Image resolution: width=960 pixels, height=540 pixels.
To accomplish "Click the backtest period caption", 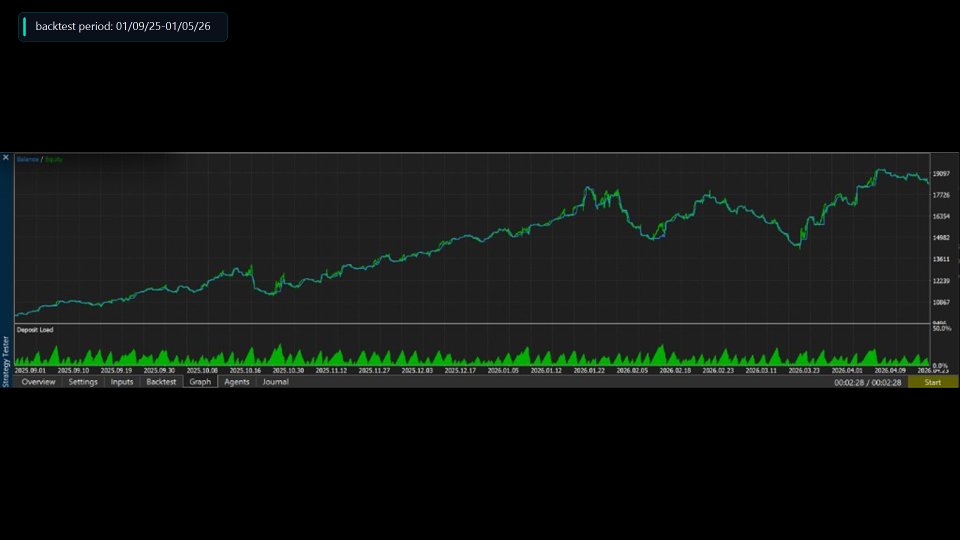I will 123,26.
